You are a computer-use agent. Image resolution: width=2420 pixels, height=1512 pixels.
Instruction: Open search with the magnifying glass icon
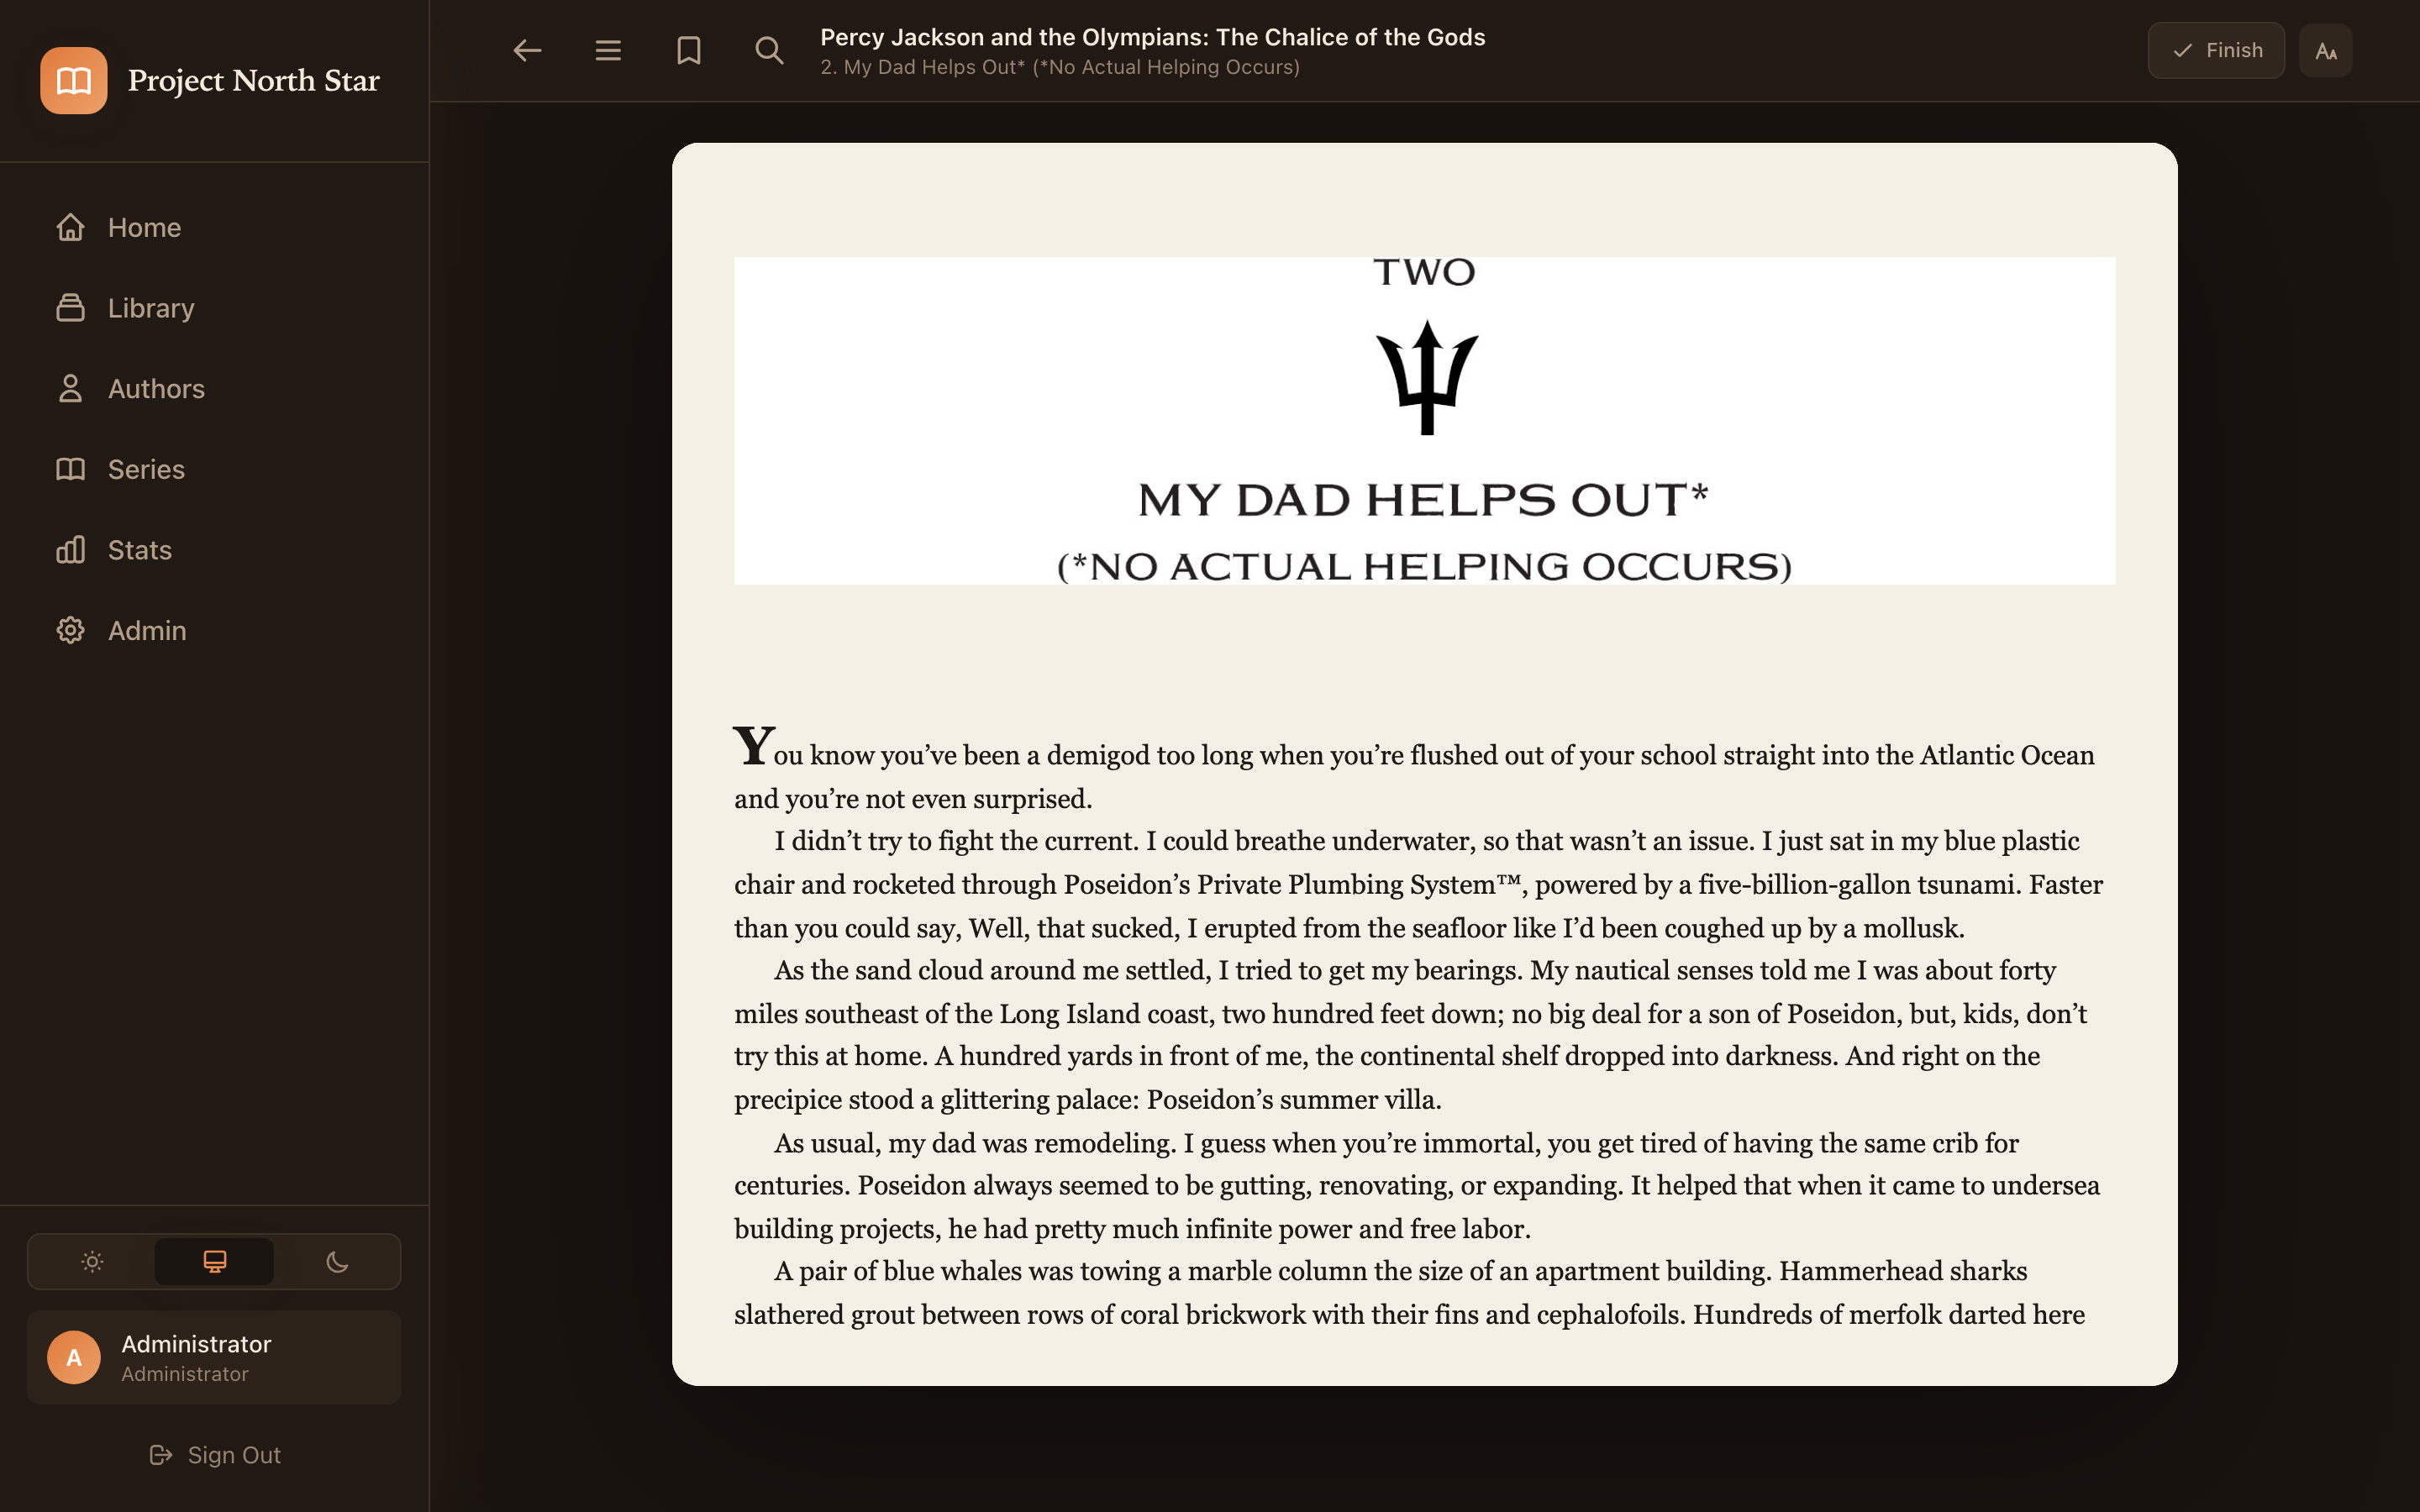tap(769, 50)
